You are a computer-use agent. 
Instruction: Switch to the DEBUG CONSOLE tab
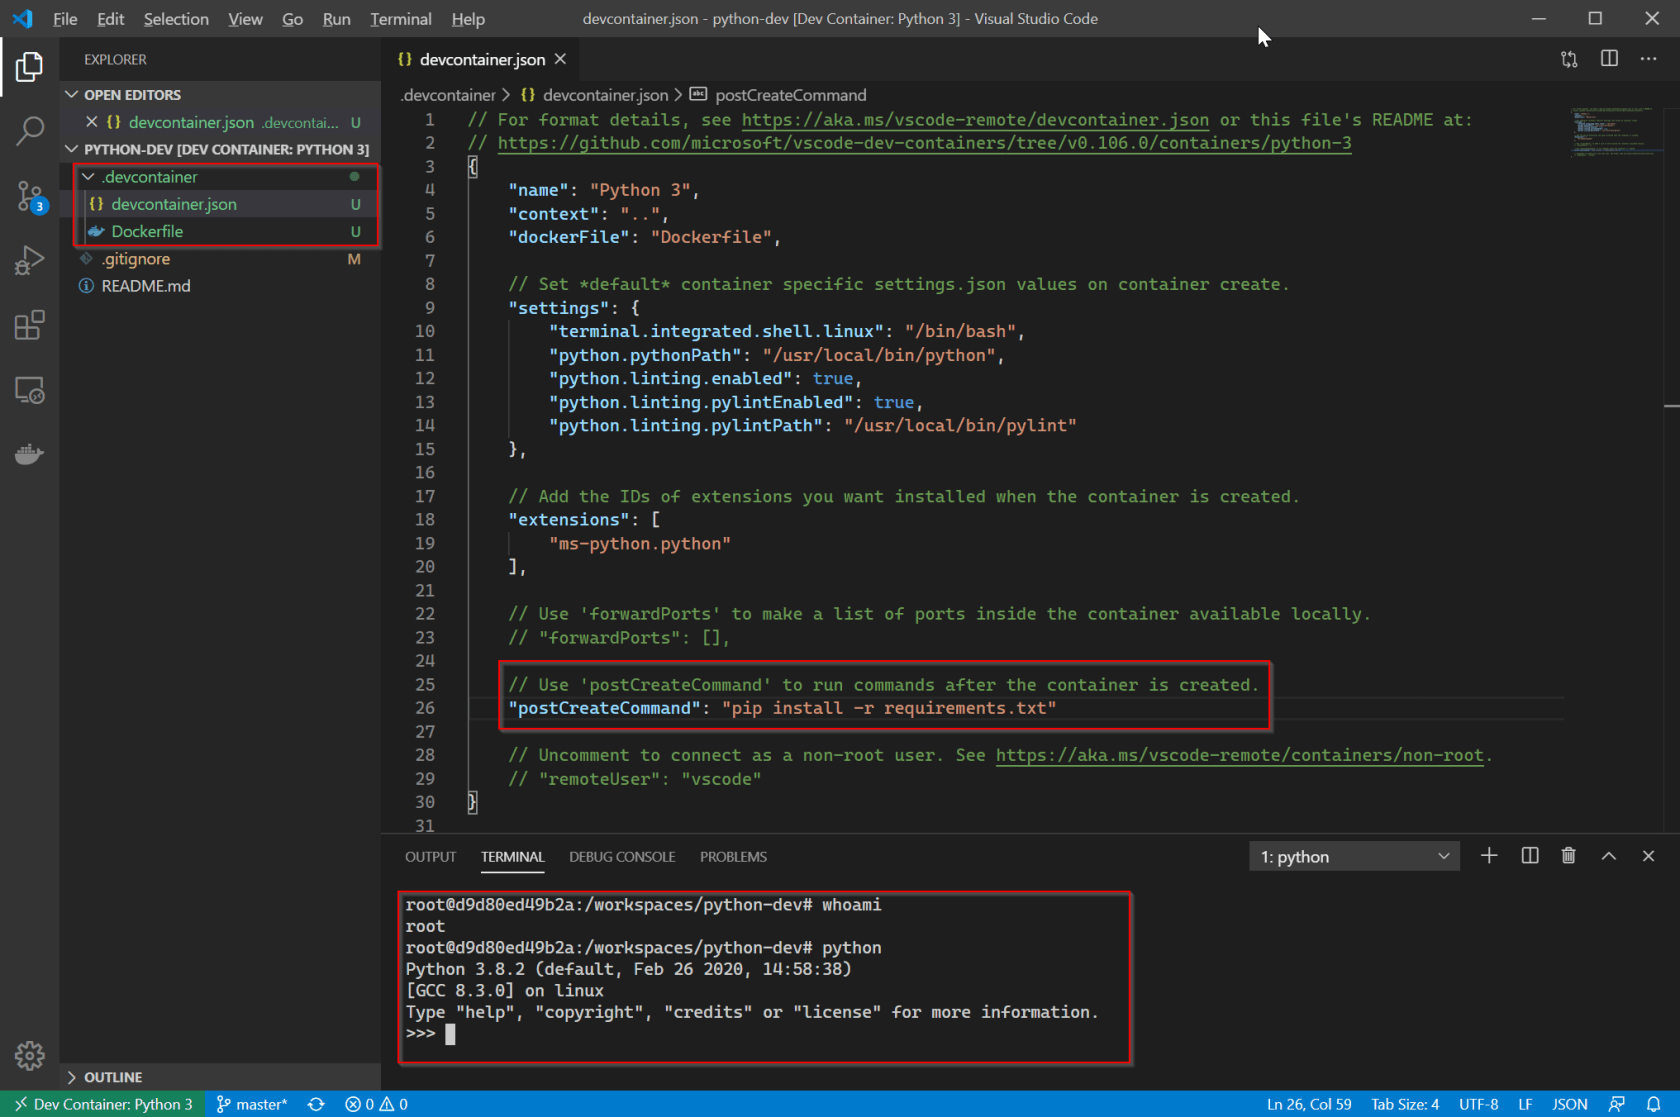[x=622, y=857]
